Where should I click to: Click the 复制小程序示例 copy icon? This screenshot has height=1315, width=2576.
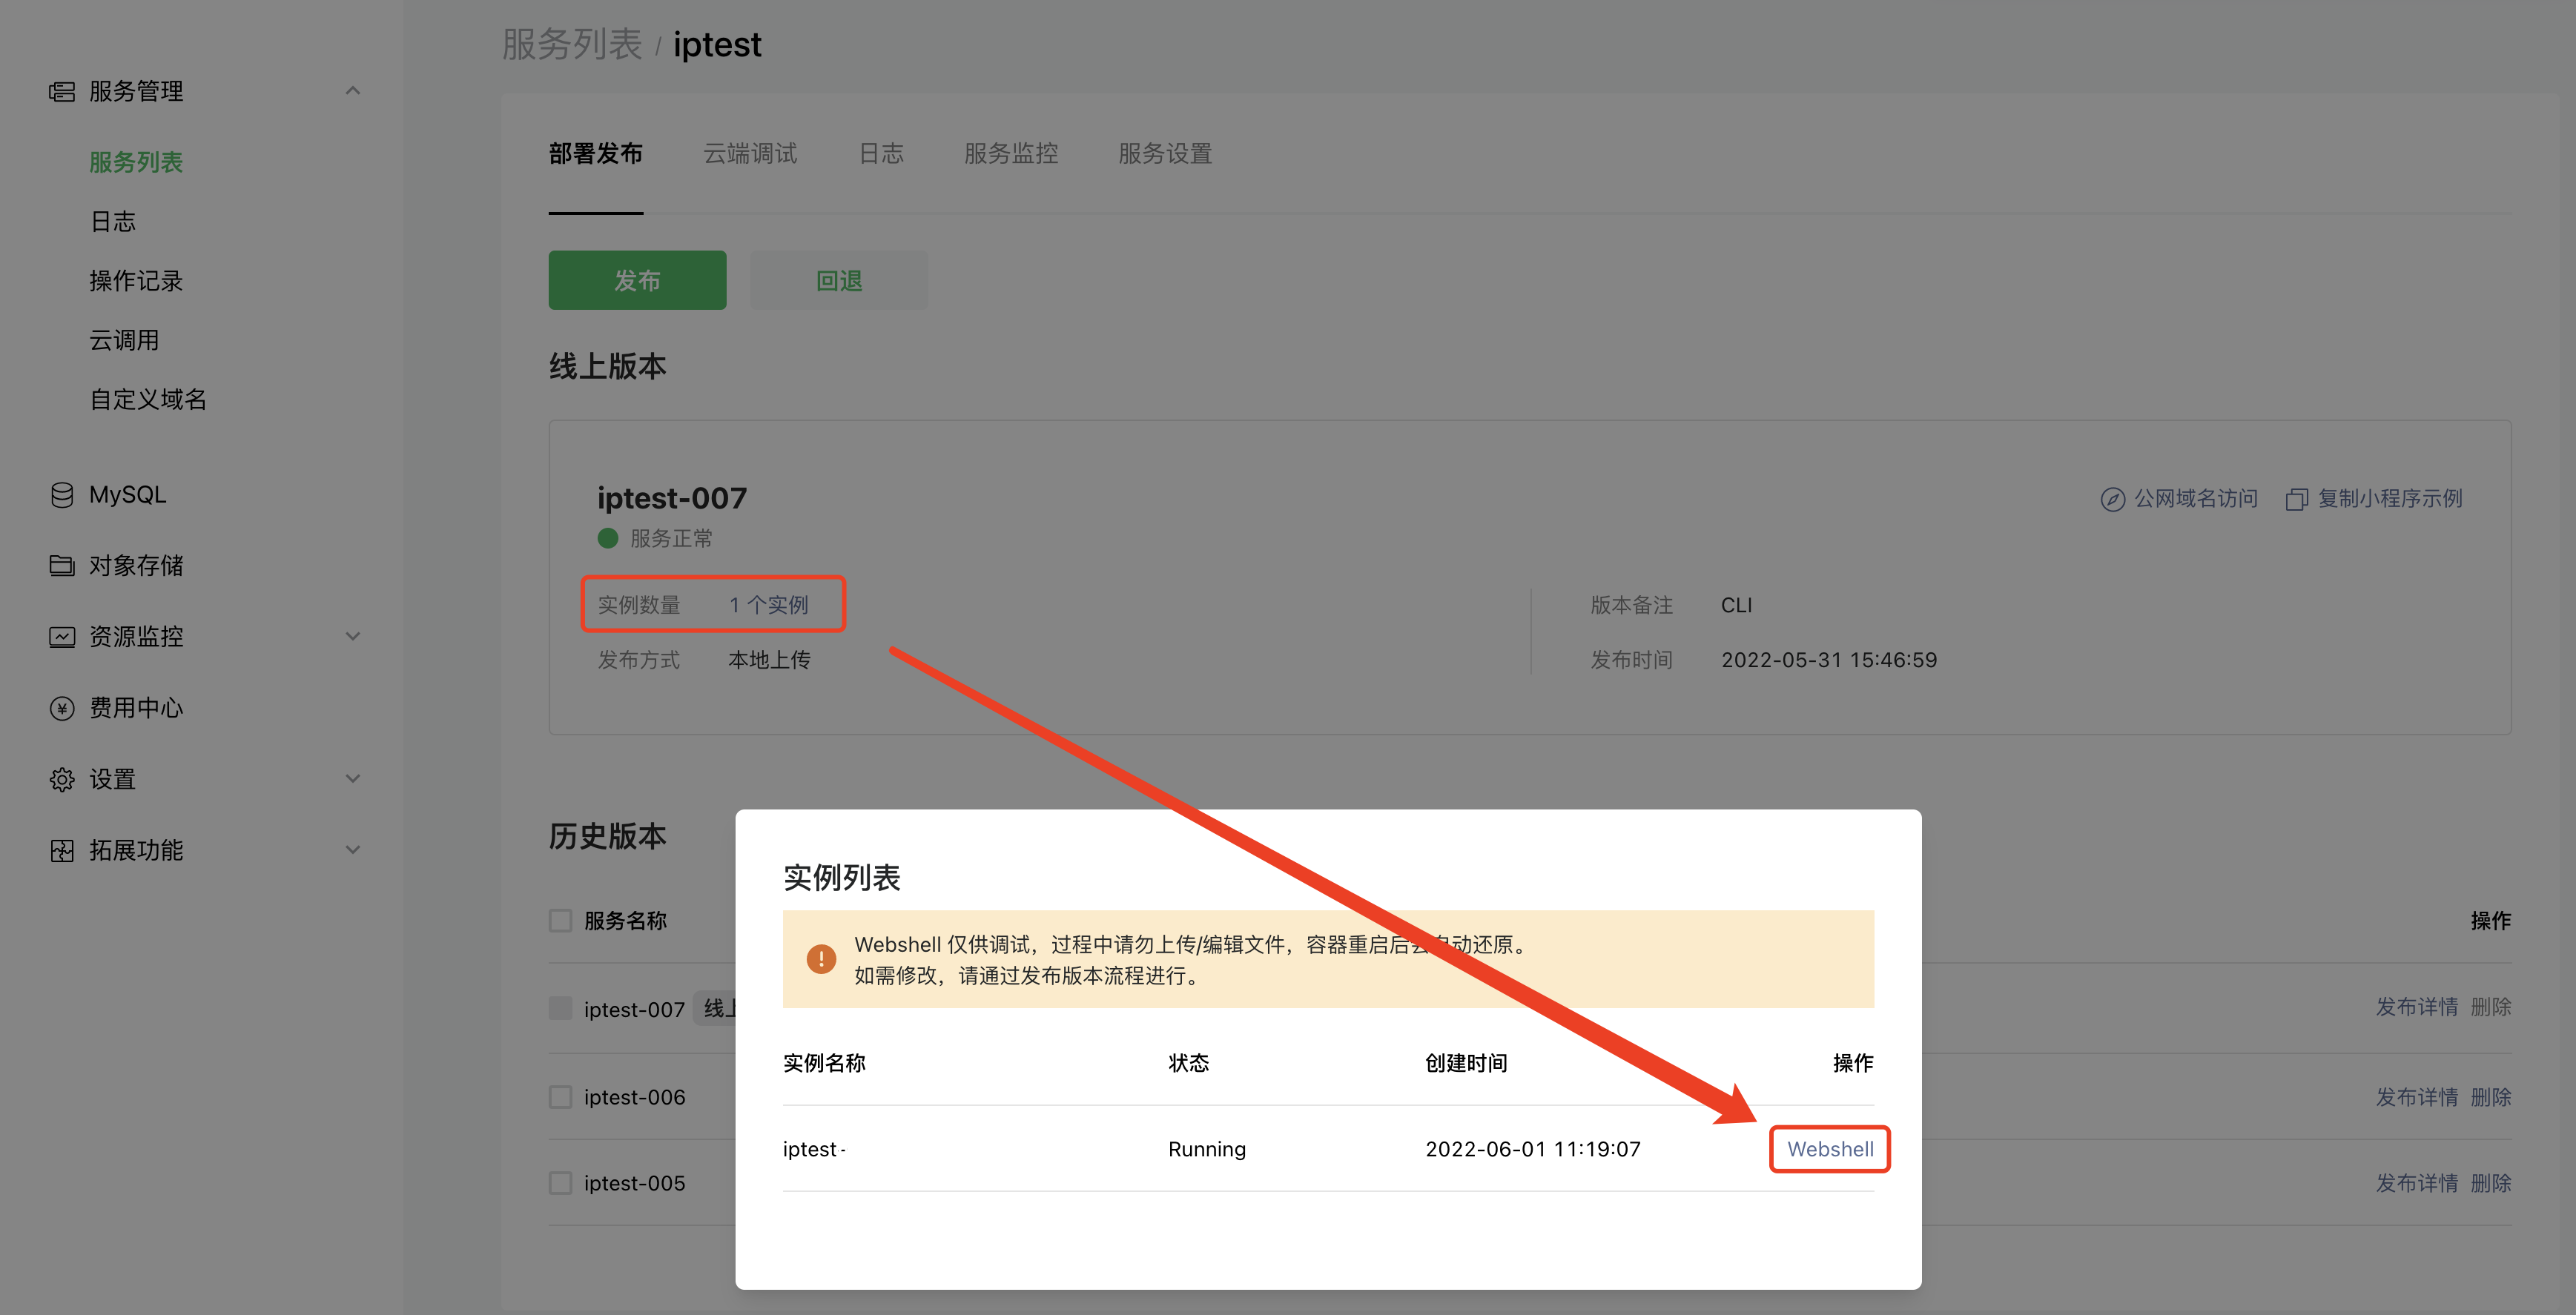[x=2296, y=499]
